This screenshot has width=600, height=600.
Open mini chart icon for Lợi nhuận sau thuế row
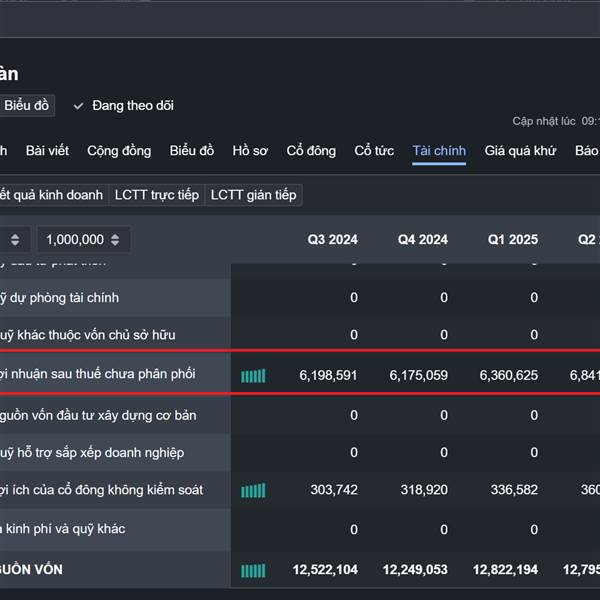point(253,376)
